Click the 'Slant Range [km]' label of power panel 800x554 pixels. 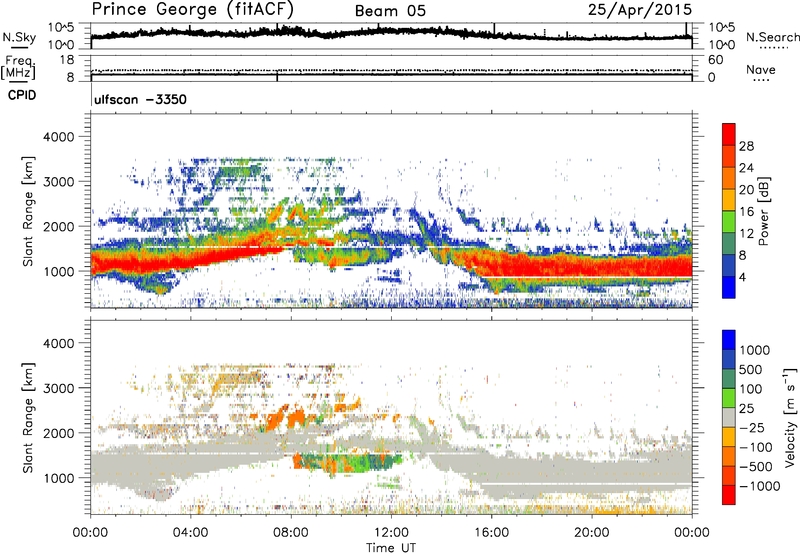28,211
